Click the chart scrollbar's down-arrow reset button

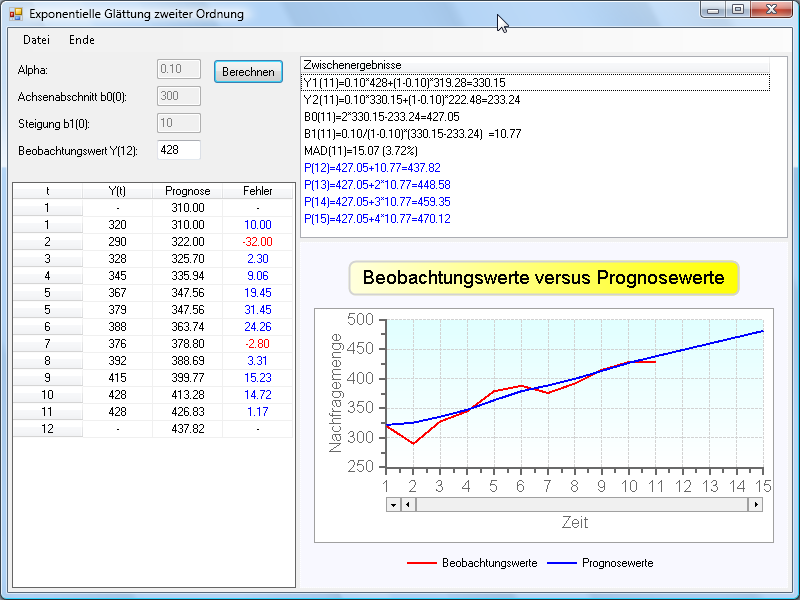pos(392,505)
